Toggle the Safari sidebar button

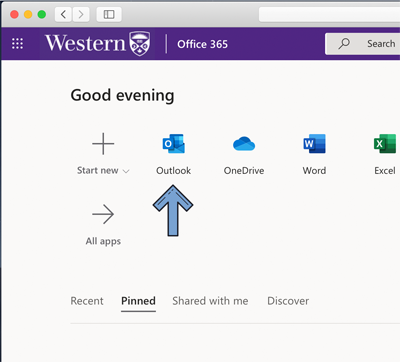tap(109, 14)
